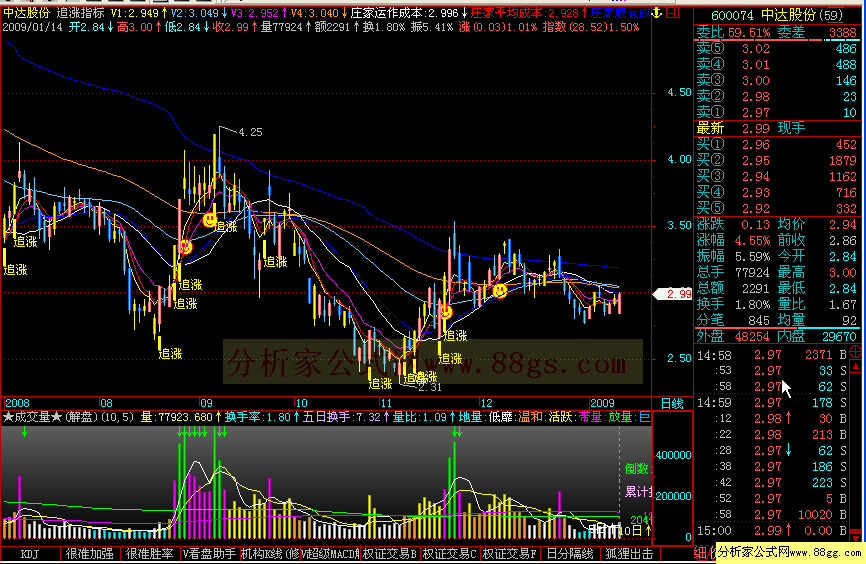Screen dimensions: 866x564
Task: Select the 日分隔线 tab
Action: tap(569, 554)
